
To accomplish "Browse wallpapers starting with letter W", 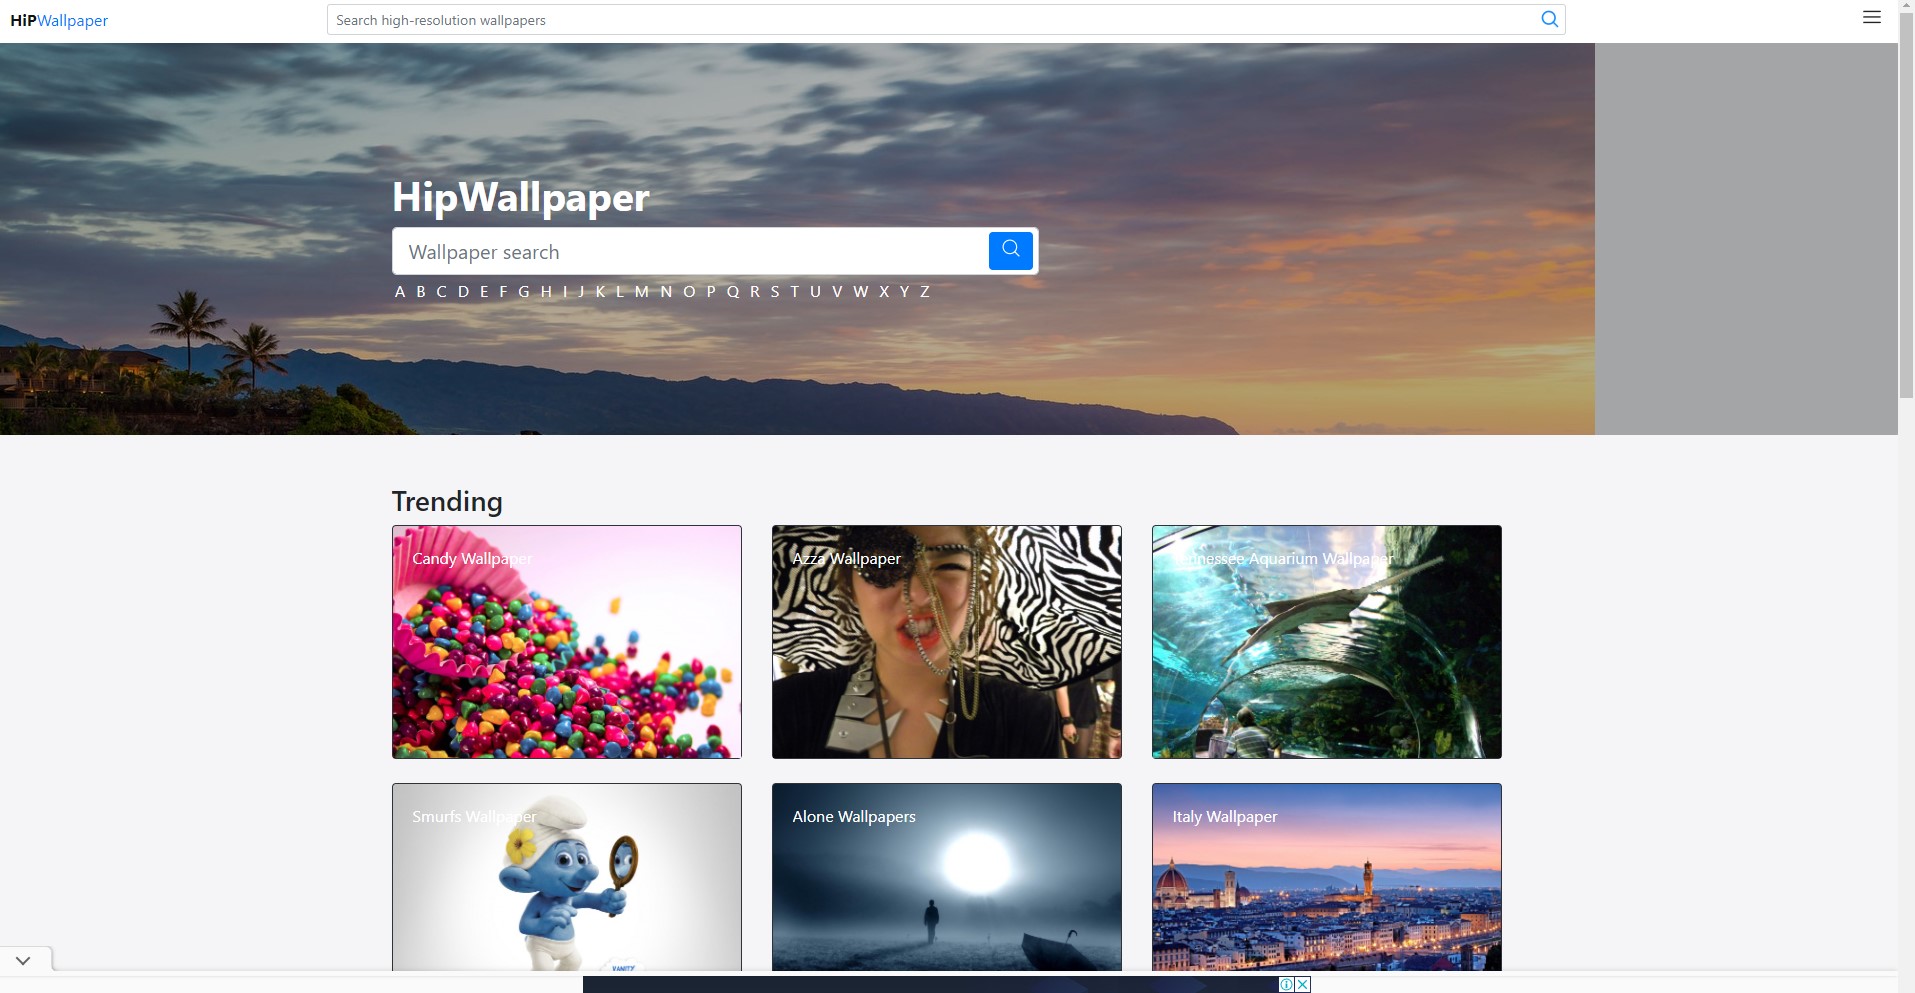I will [x=861, y=292].
